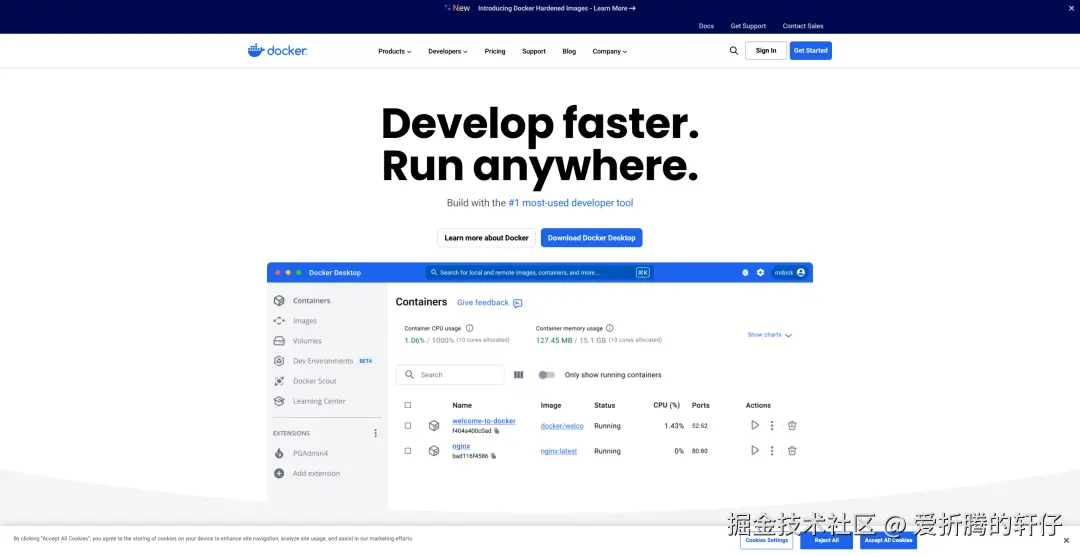Click the PGAdmin4 extension icon
The width and height of the screenshot is (1080, 556).
279,453
